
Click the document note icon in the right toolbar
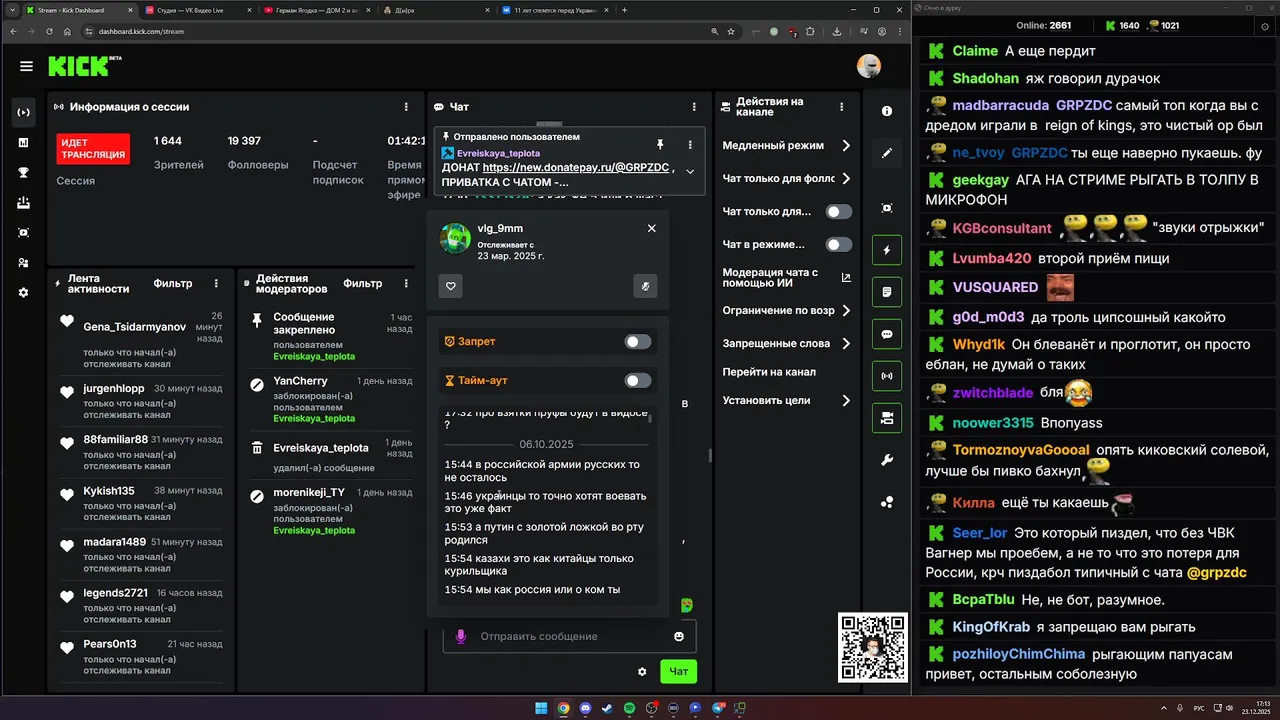(x=887, y=292)
